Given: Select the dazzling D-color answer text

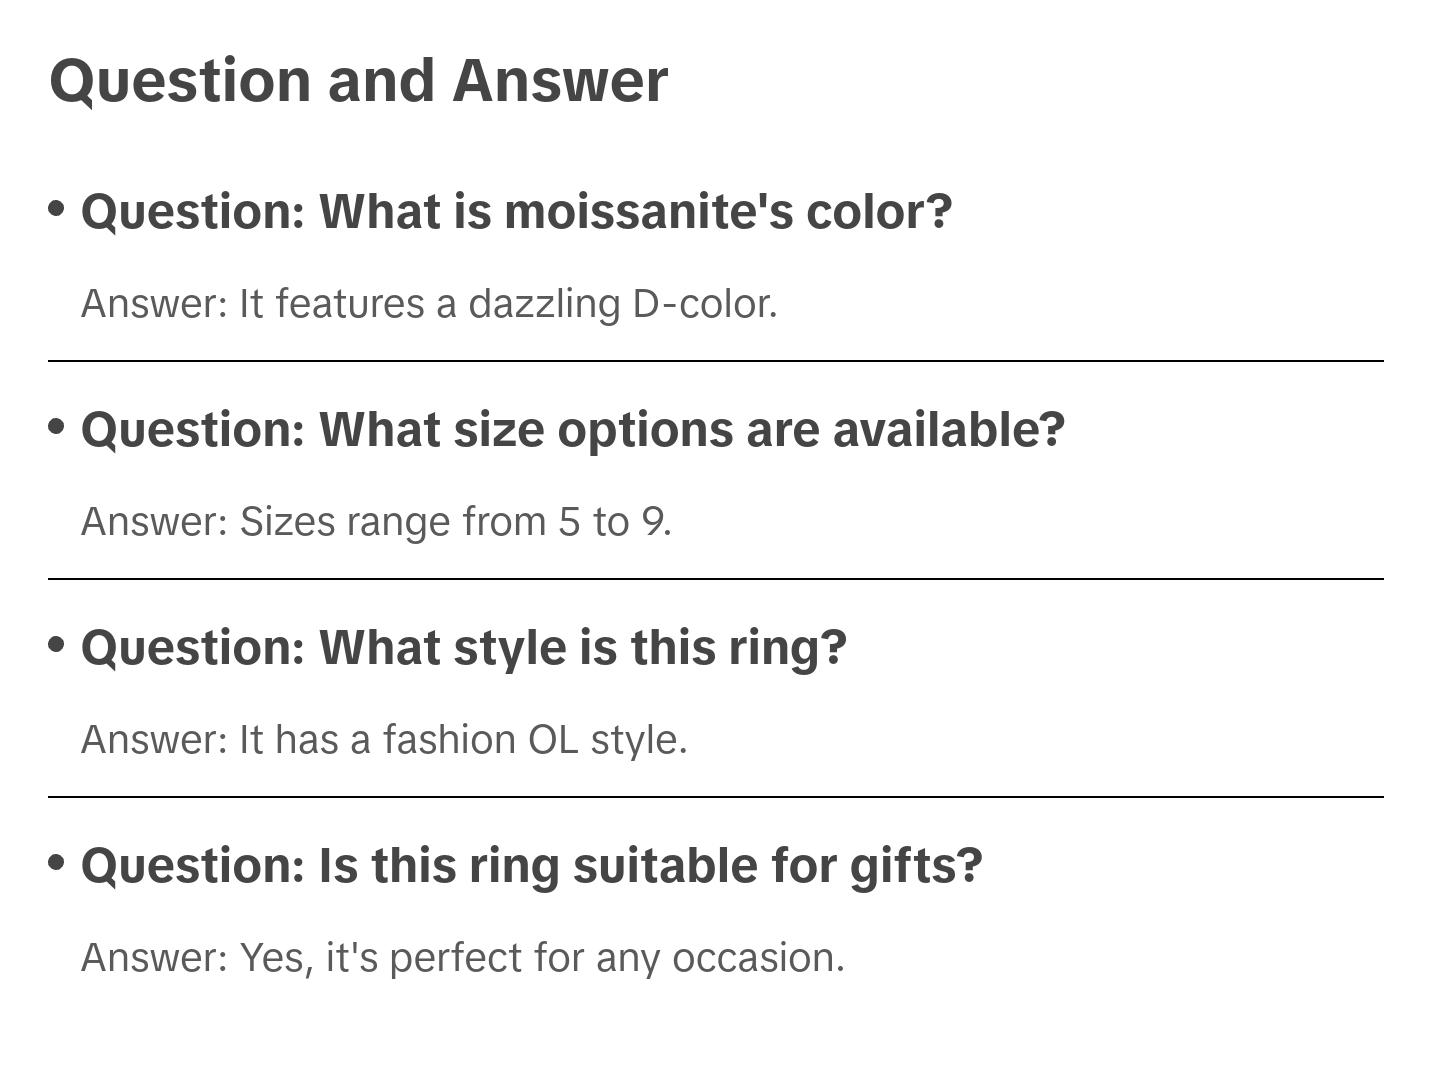Looking at the screenshot, I should pyautogui.click(x=429, y=304).
